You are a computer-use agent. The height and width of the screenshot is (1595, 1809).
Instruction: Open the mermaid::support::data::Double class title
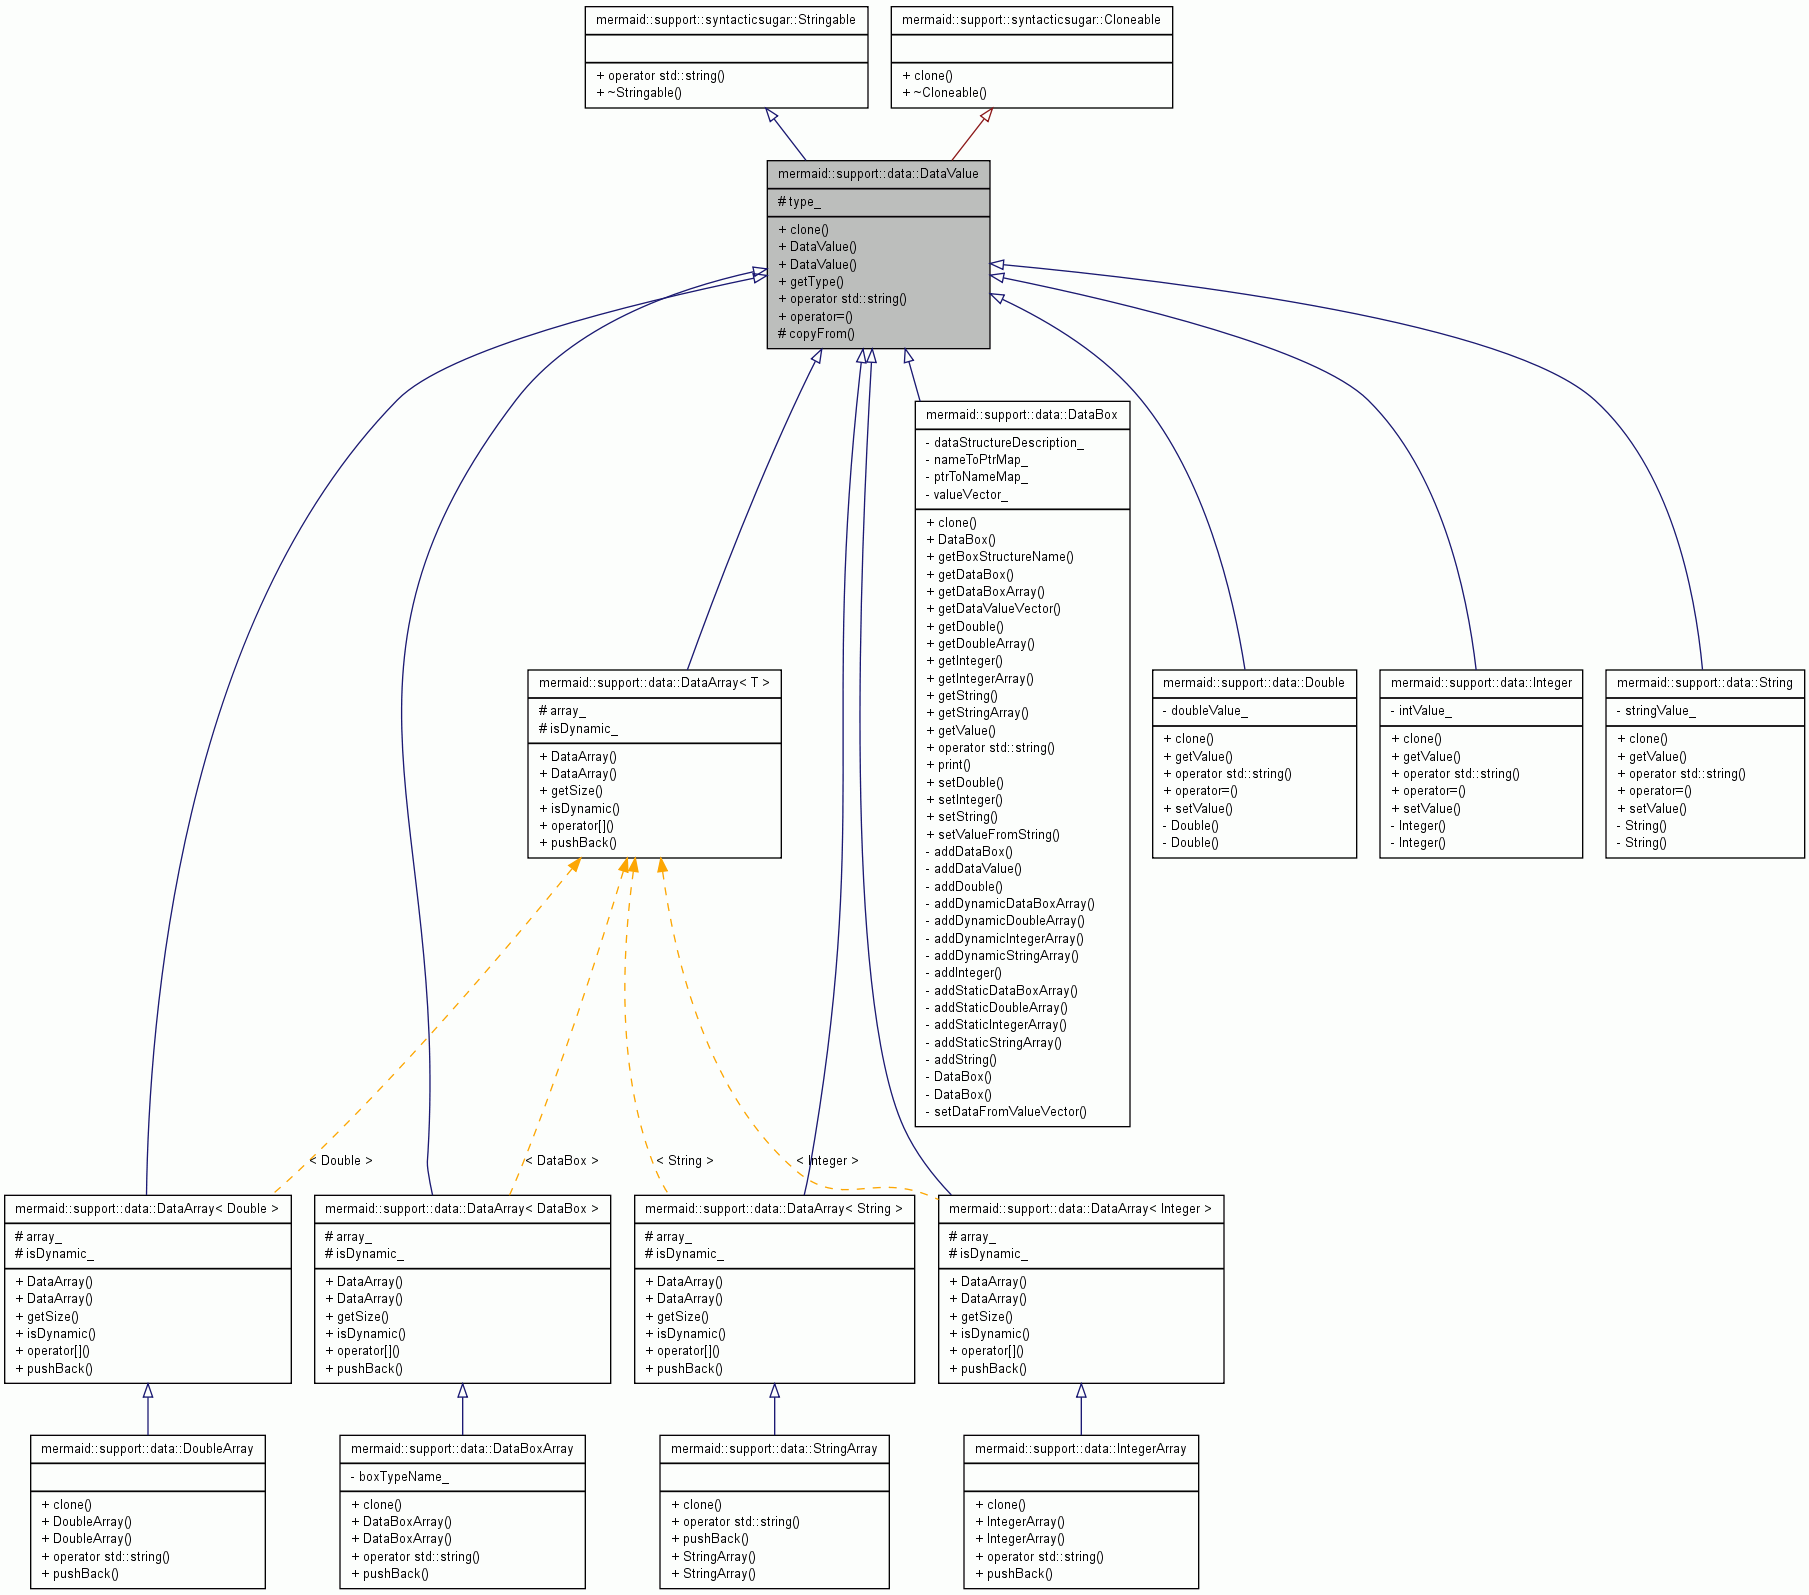point(1254,683)
